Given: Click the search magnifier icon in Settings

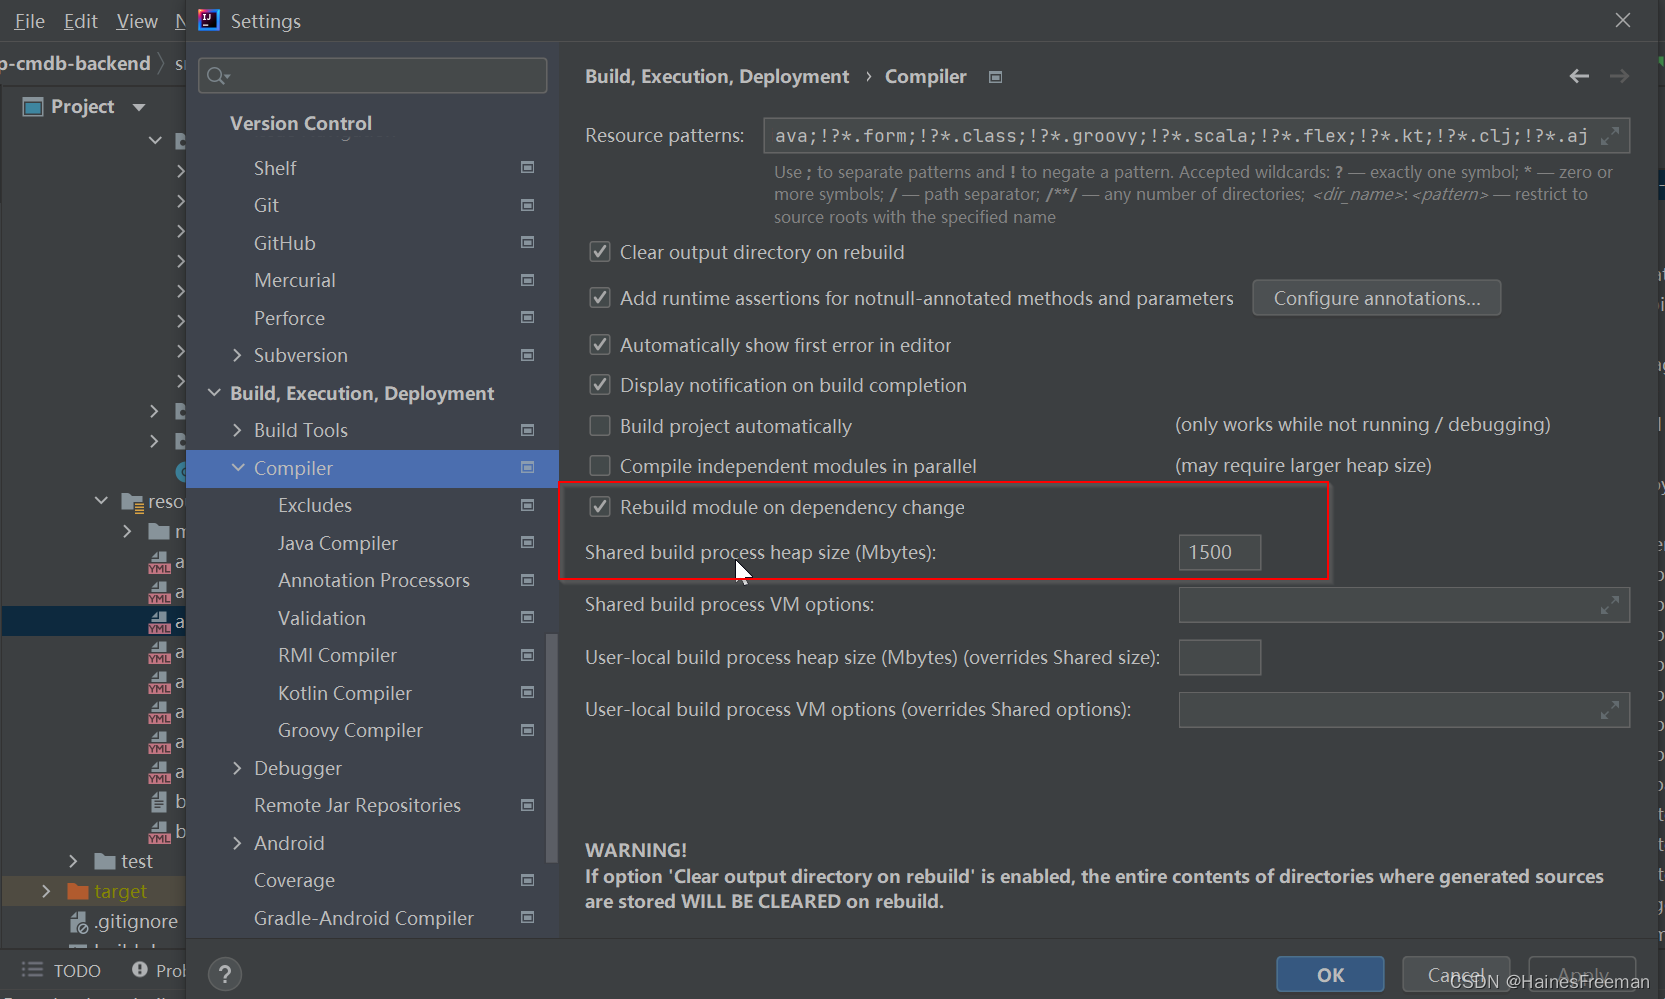Looking at the screenshot, I should [x=216, y=76].
